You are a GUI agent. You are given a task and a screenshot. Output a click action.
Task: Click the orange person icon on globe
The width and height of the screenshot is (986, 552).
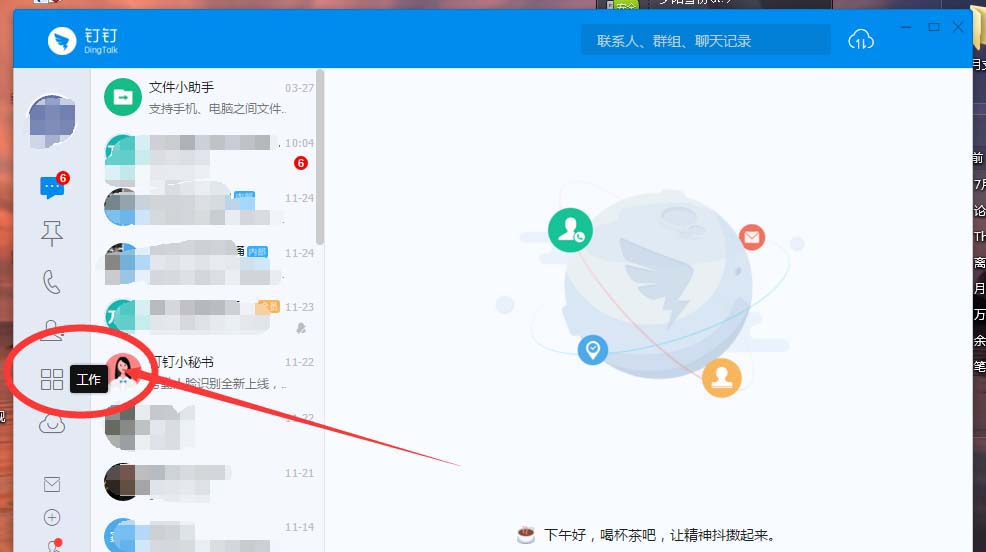click(x=721, y=377)
